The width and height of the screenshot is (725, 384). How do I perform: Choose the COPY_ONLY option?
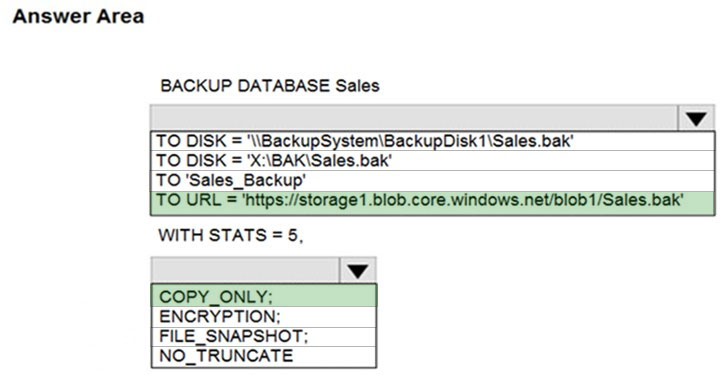coord(264,296)
